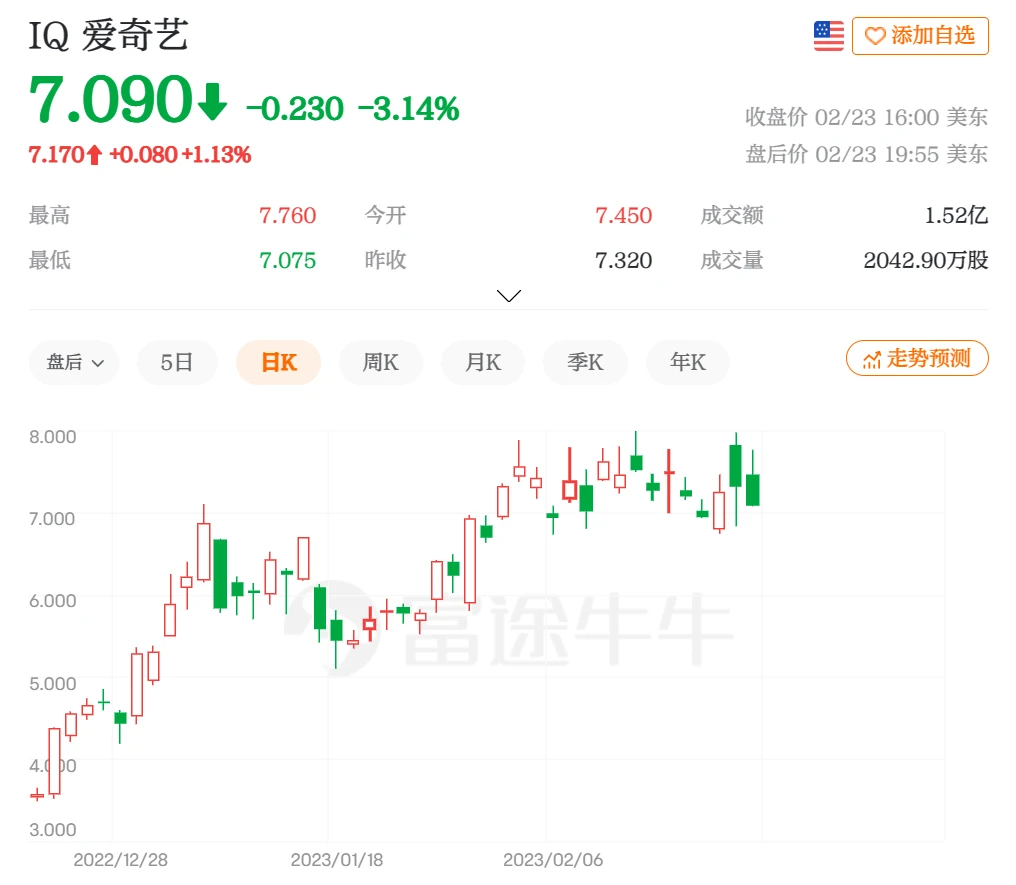
Task: Click the 收盘价 02/23 16:00 timestamp
Action: pyautogui.click(x=866, y=117)
